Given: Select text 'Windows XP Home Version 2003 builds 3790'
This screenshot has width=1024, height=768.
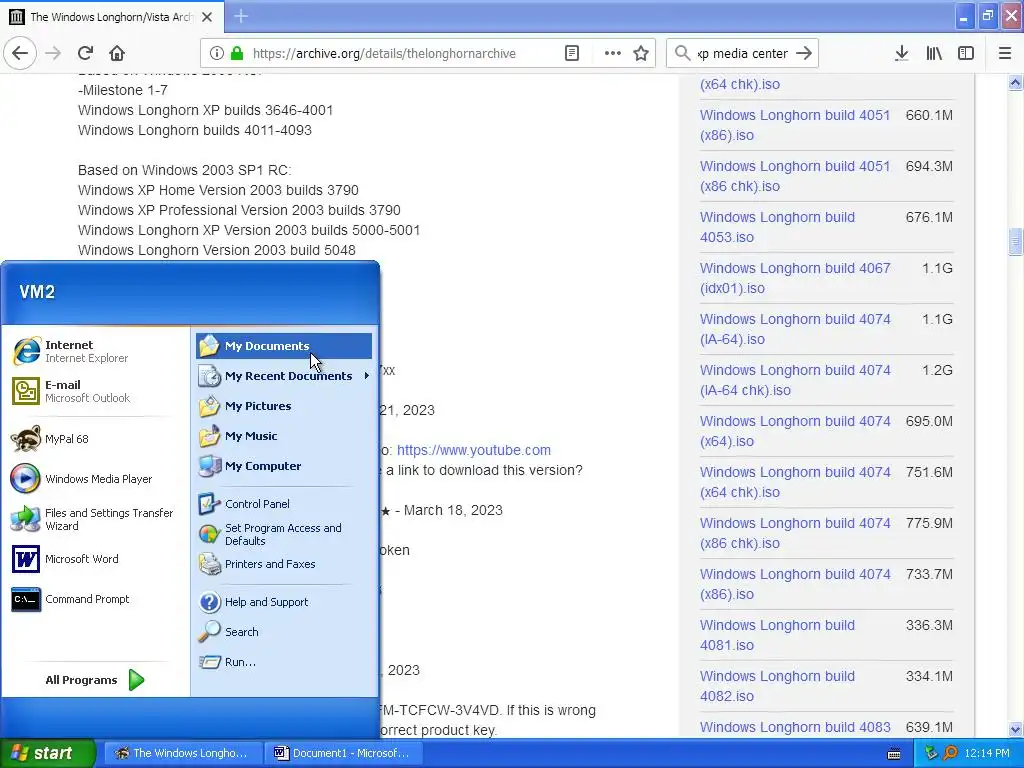Looking at the screenshot, I should (218, 190).
